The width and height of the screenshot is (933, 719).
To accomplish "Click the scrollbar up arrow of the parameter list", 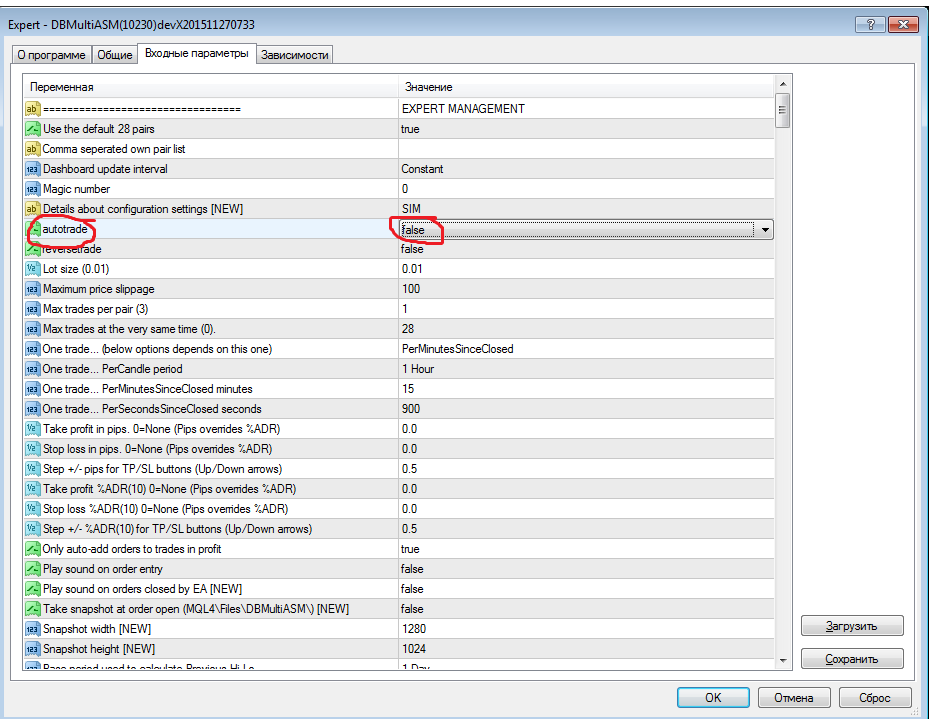I will pyautogui.click(x=782, y=84).
